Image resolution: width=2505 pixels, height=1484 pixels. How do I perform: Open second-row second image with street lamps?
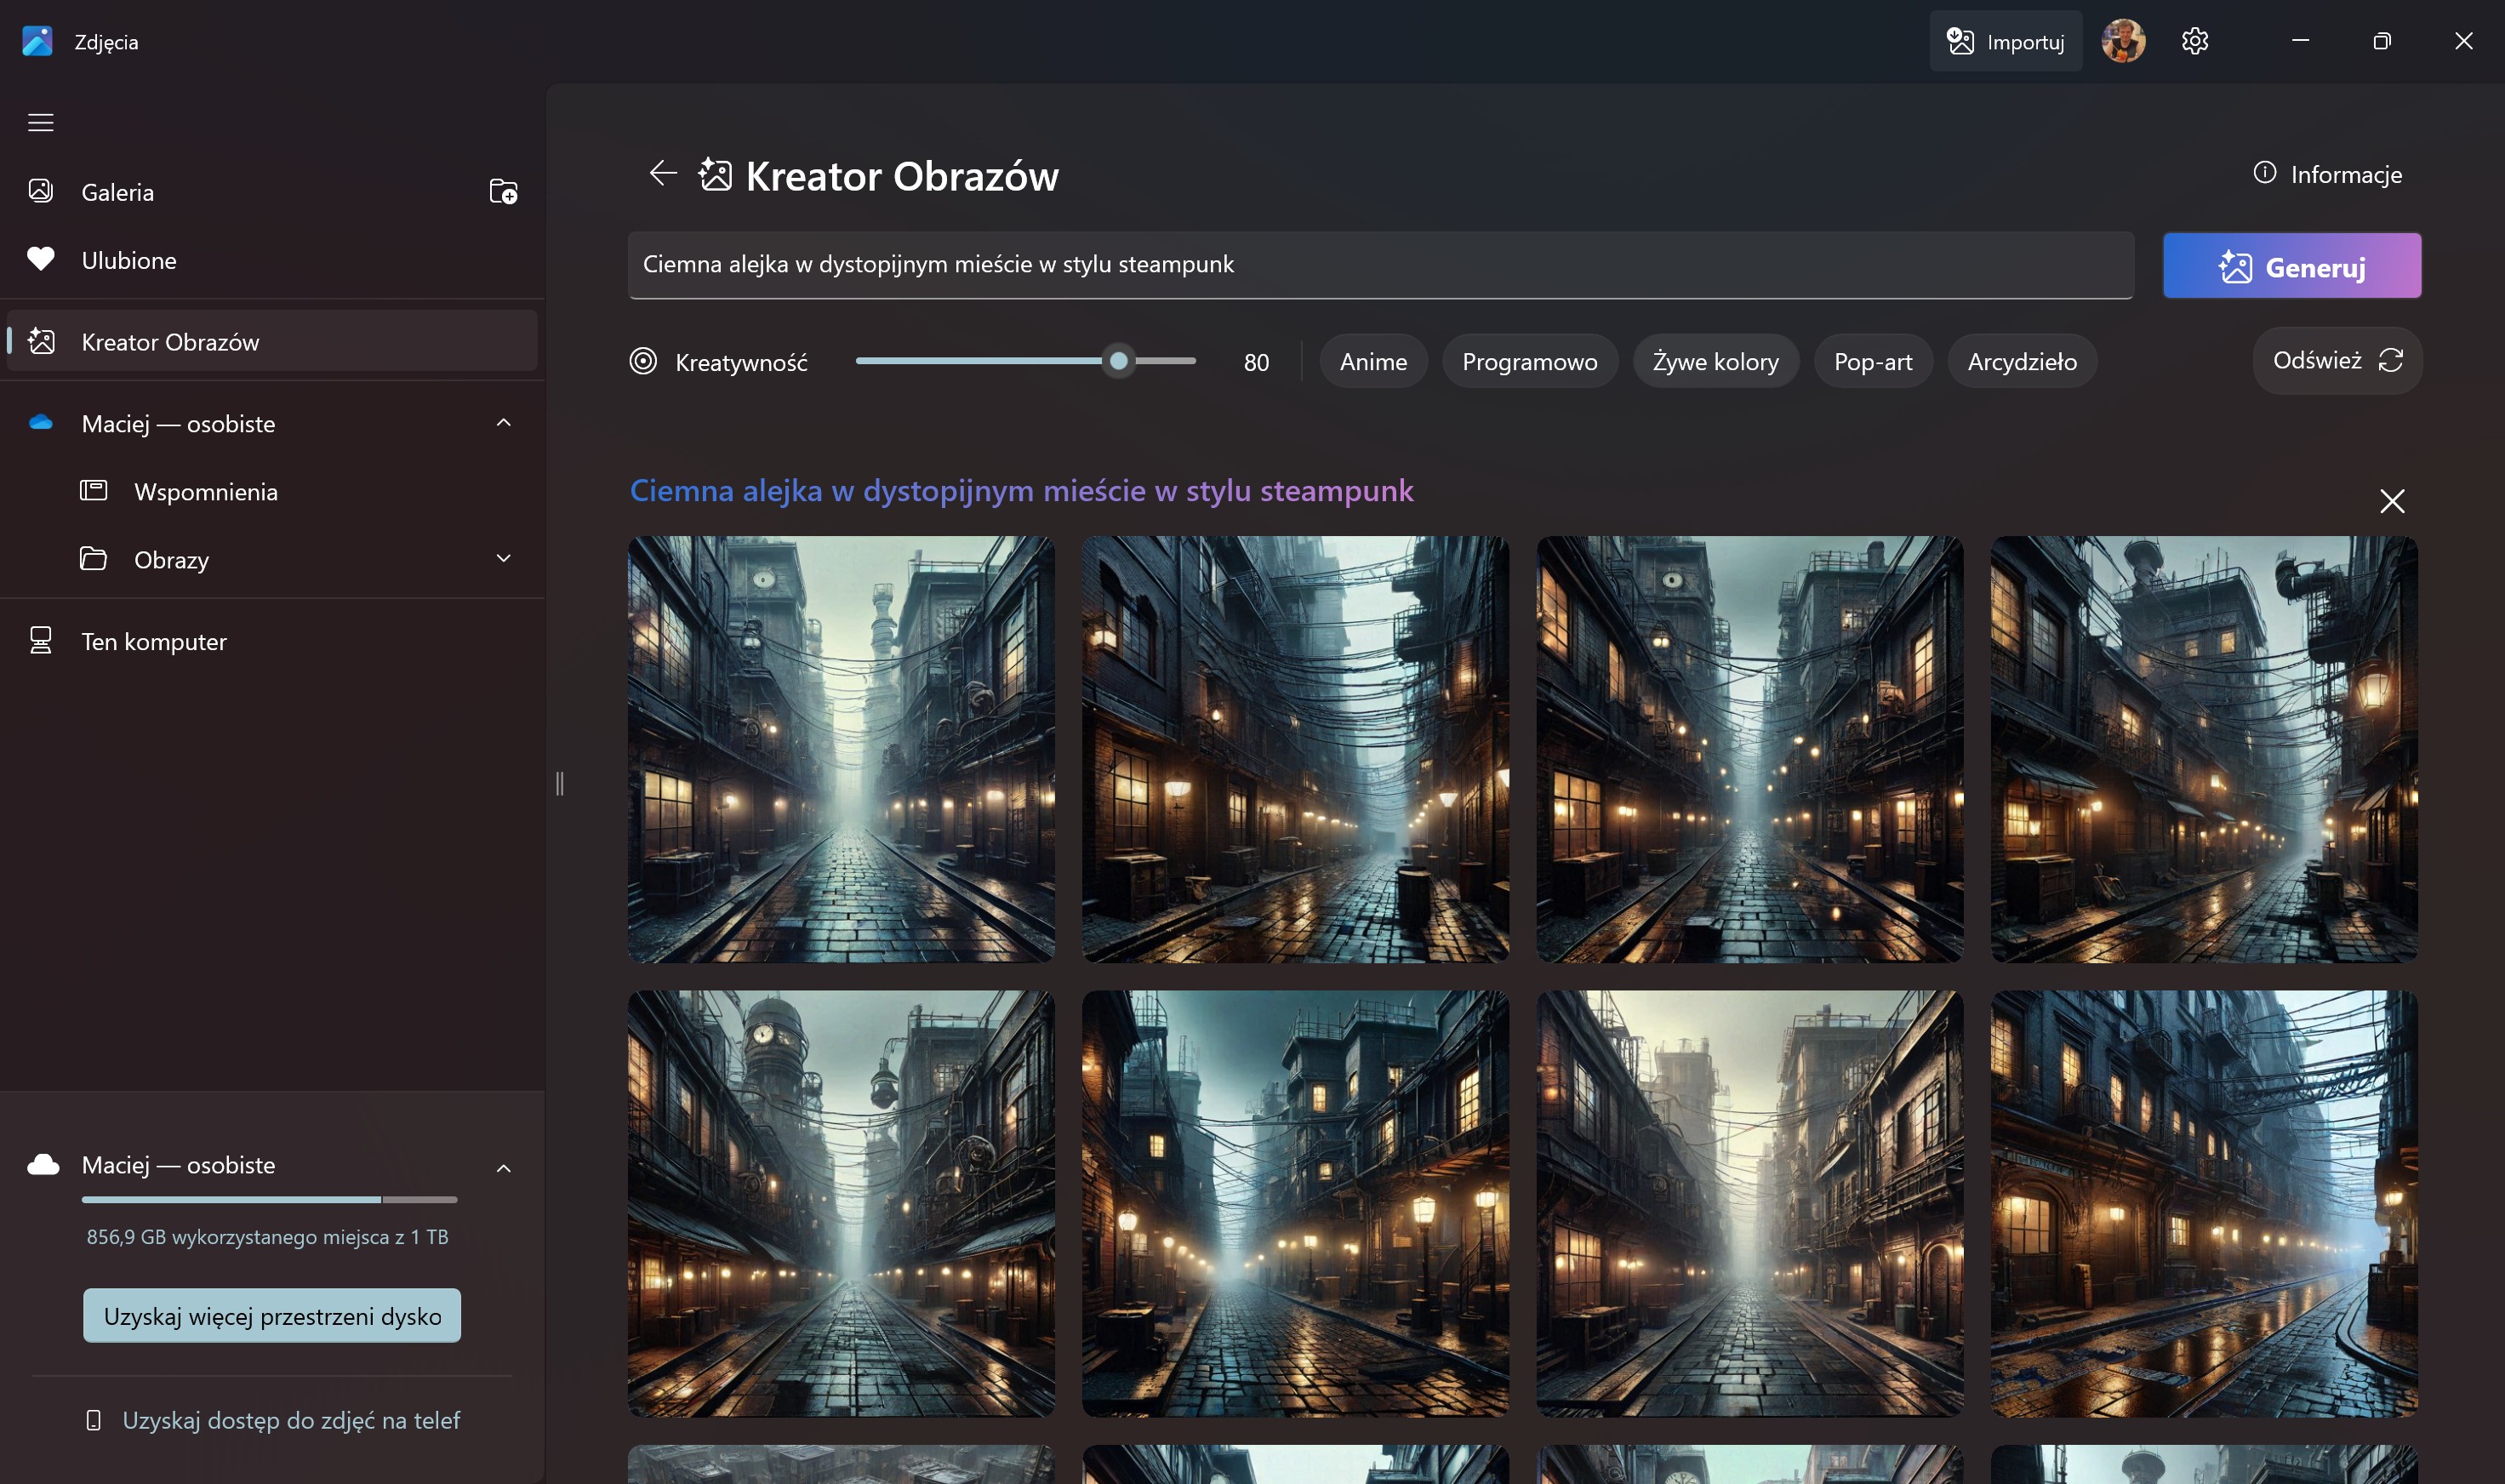pos(1295,1203)
